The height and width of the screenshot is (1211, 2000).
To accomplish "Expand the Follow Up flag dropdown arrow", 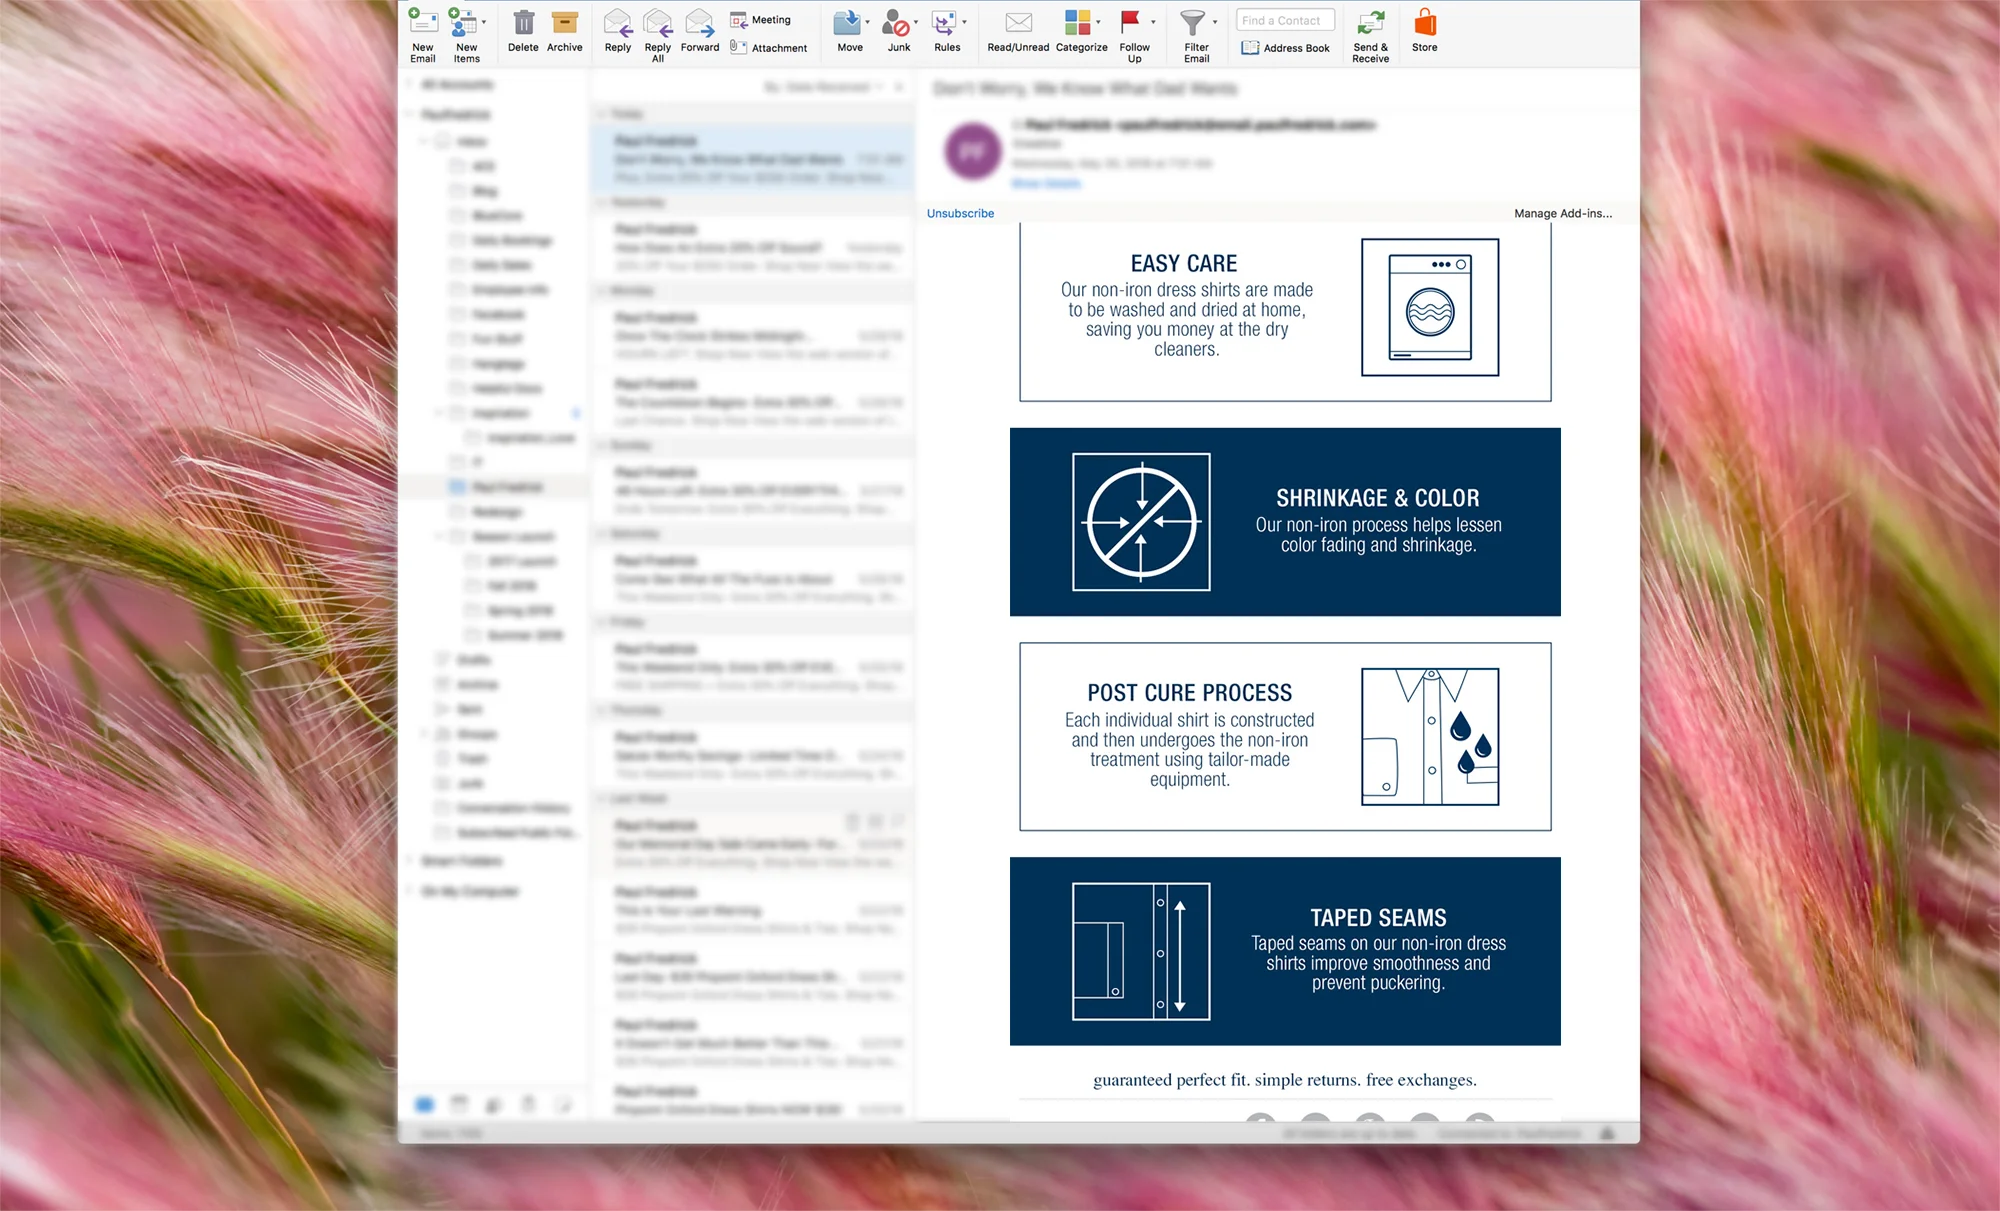I will point(1153,22).
